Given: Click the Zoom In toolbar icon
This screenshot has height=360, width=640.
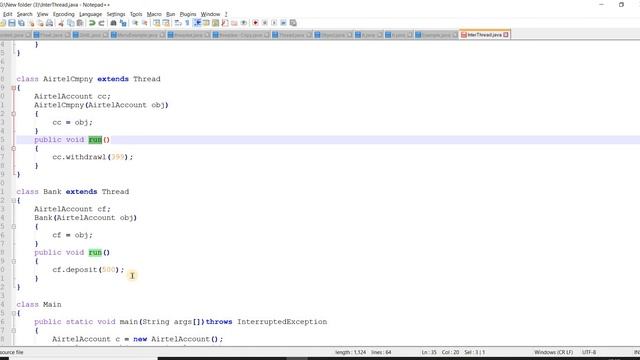Looking at the screenshot, I should click(x=135, y=23).
